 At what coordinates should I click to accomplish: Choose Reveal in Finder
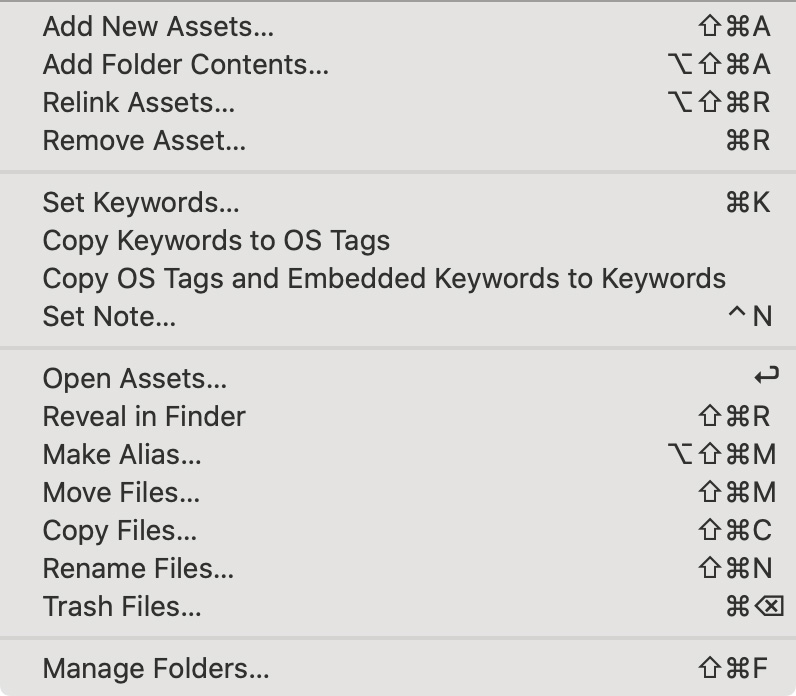(x=398, y=417)
